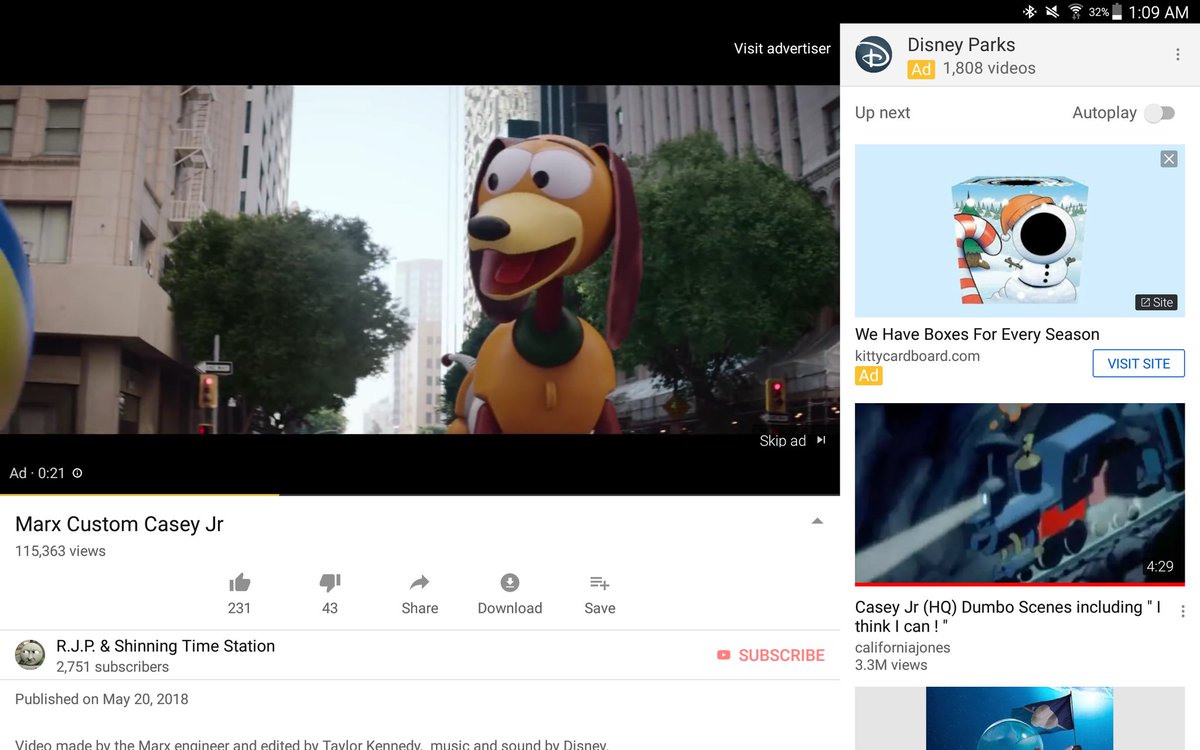This screenshot has width=1200, height=750.
Task: Tap the Published on May 20, 2018 text
Action: [101, 699]
